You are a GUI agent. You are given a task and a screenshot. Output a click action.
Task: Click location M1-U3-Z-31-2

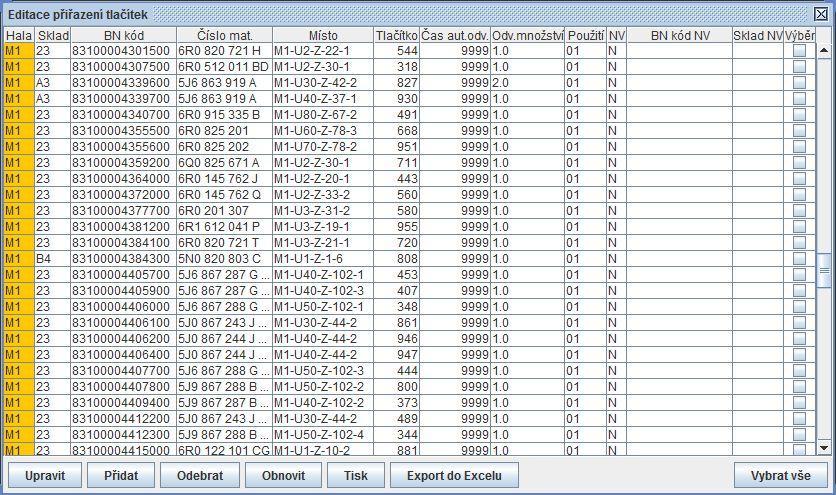(323, 211)
